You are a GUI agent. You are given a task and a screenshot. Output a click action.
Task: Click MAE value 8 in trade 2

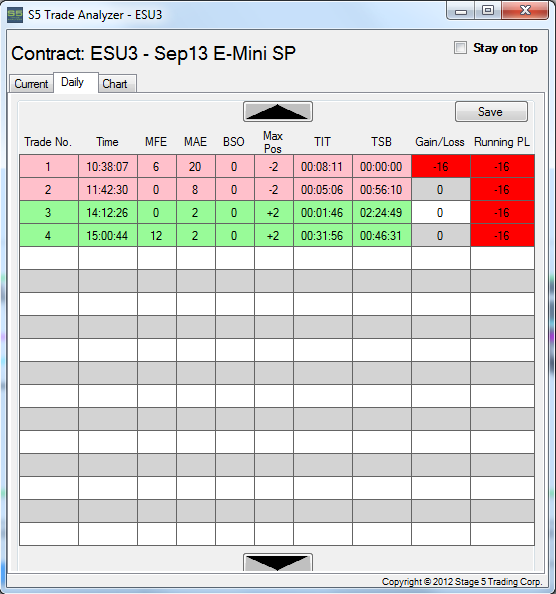196,189
